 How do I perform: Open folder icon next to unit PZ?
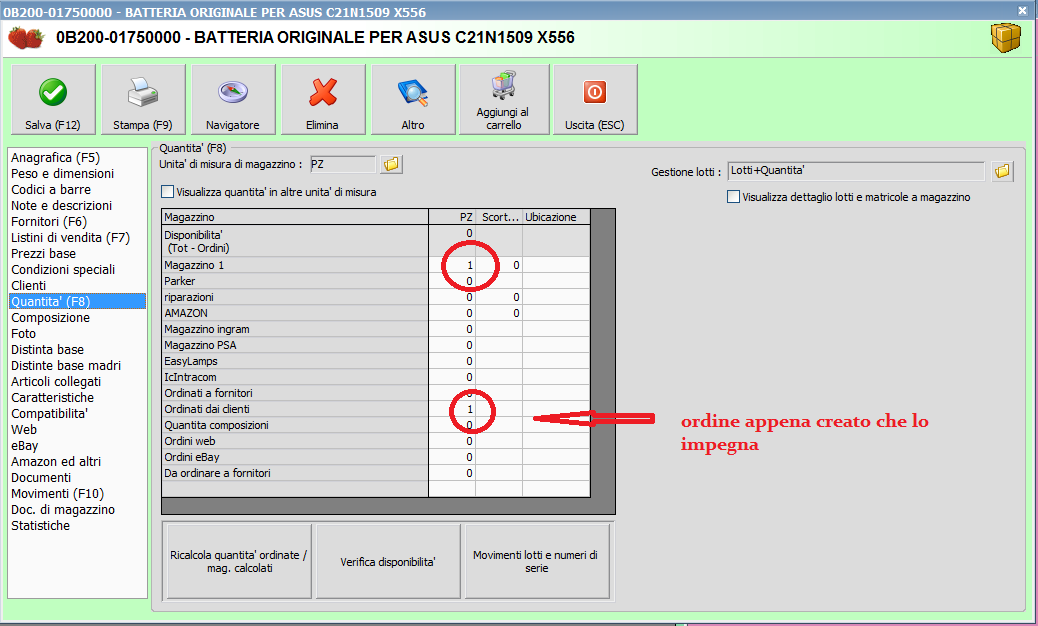tap(391, 164)
